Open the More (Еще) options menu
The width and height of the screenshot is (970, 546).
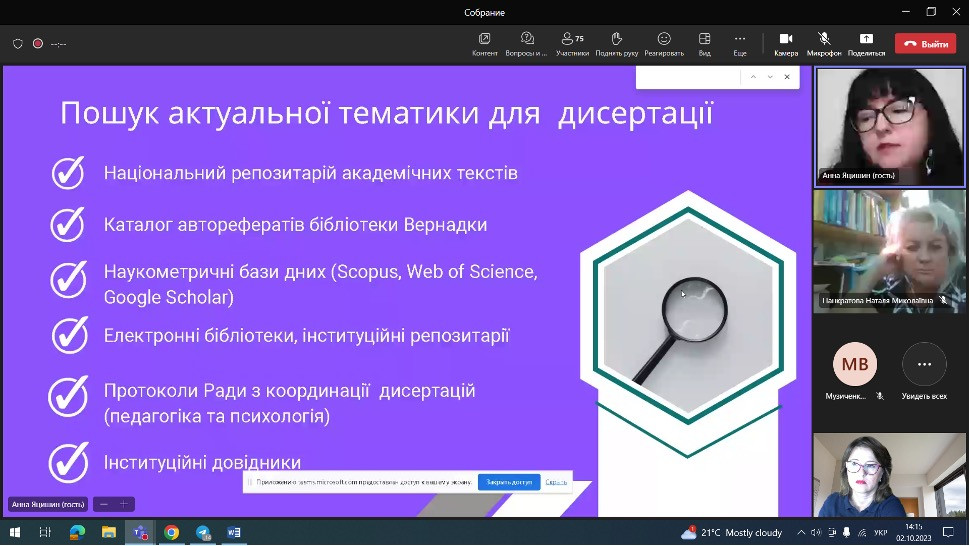(x=740, y=45)
